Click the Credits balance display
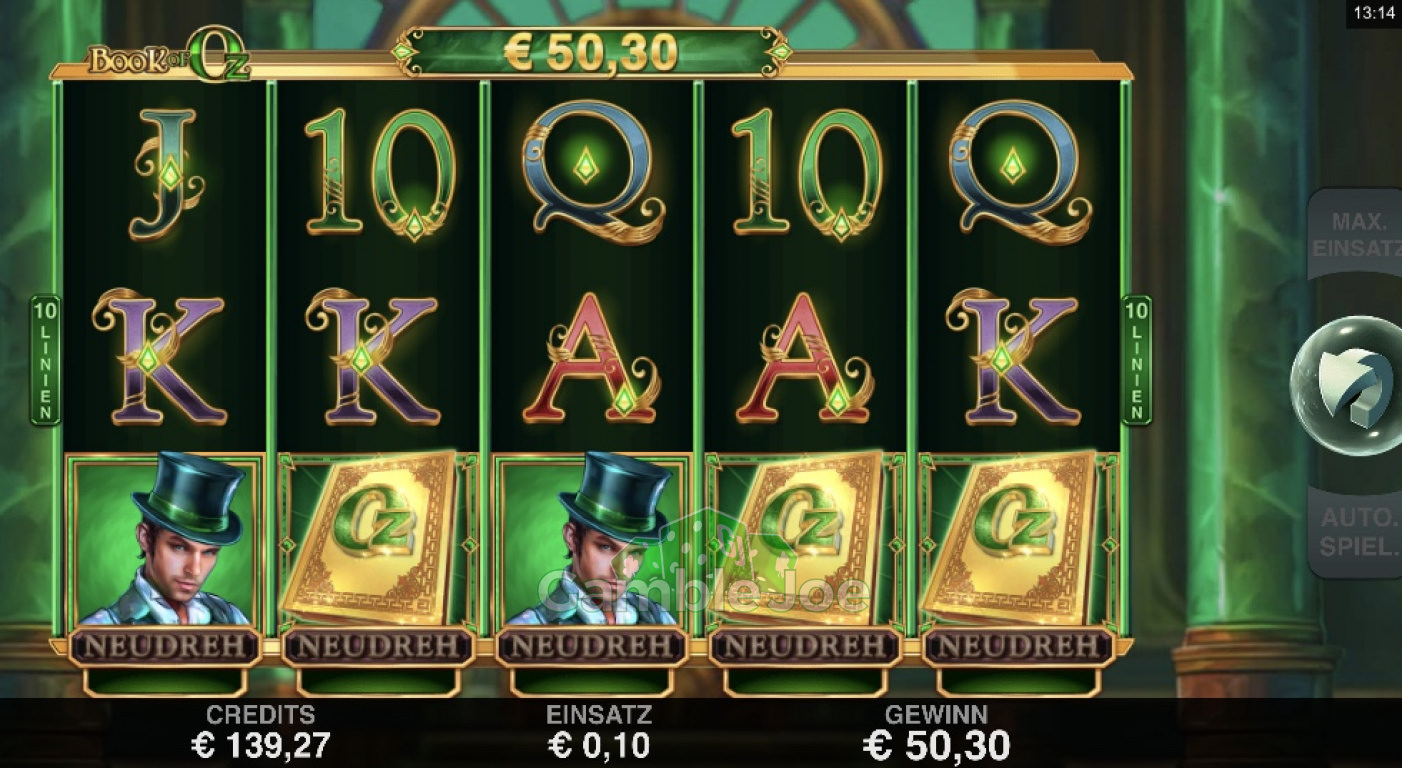This screenshot has height=768, width=1402. (260, 732)
